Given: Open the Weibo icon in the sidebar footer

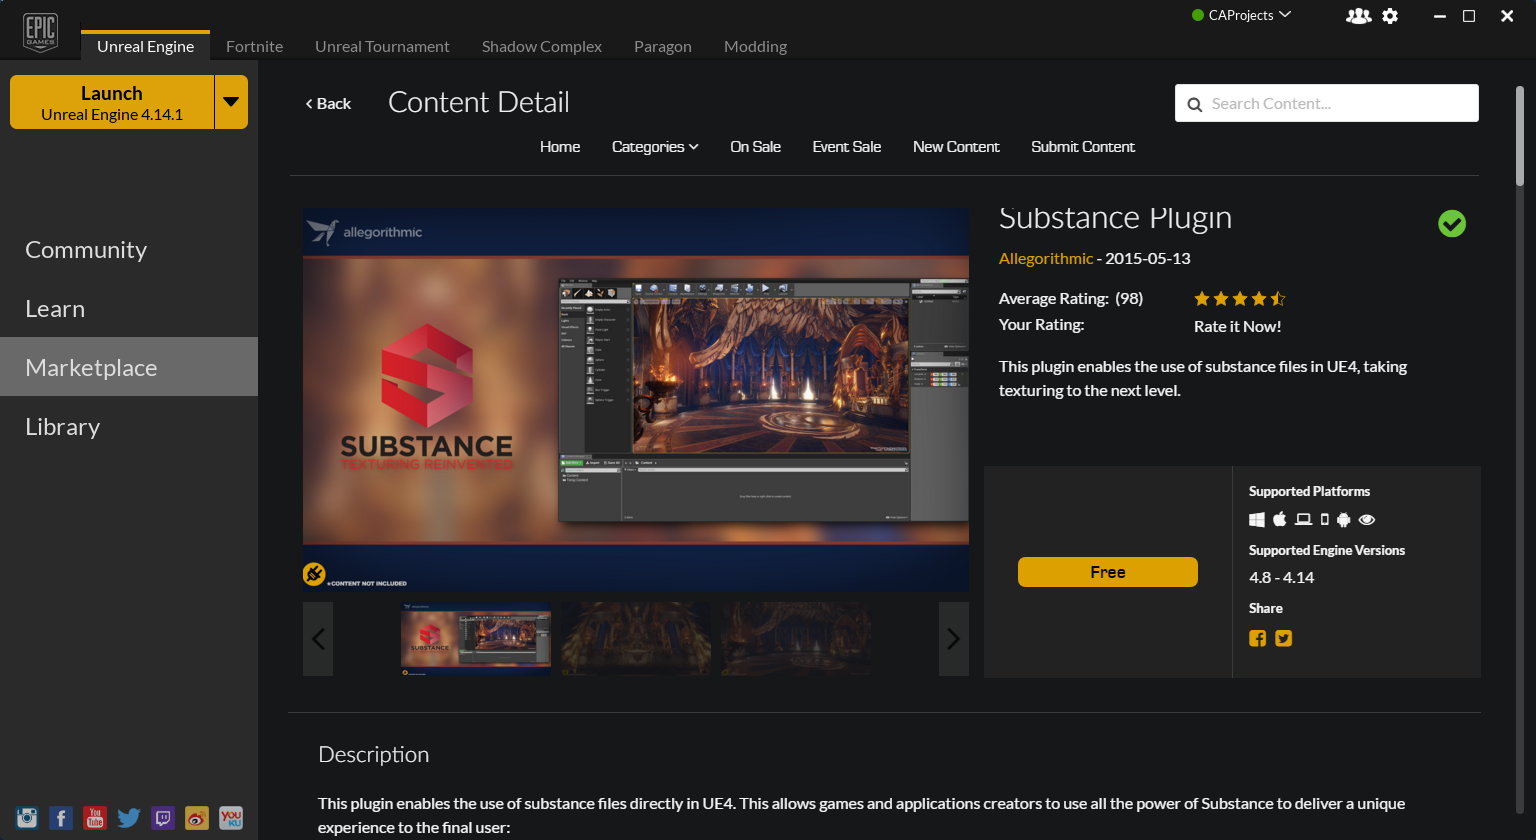Looking at the screenshot, I should pos(197,818).
